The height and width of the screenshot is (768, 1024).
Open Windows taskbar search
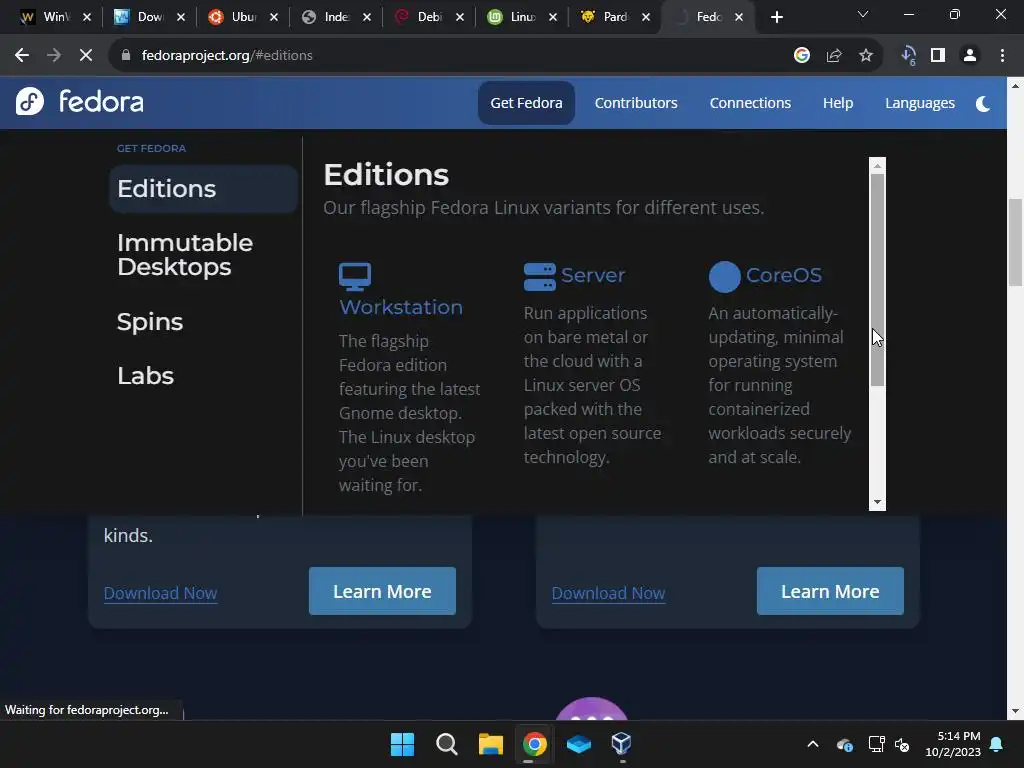pos(447,744)
